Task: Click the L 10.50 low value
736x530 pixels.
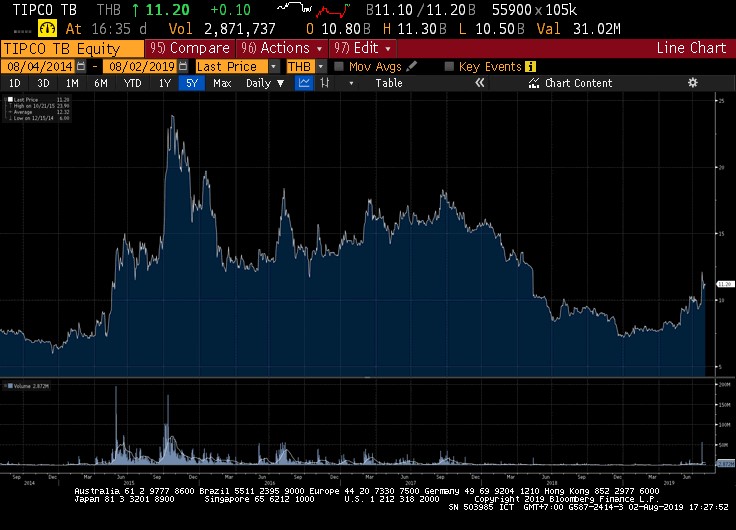Action: [491, 29]
